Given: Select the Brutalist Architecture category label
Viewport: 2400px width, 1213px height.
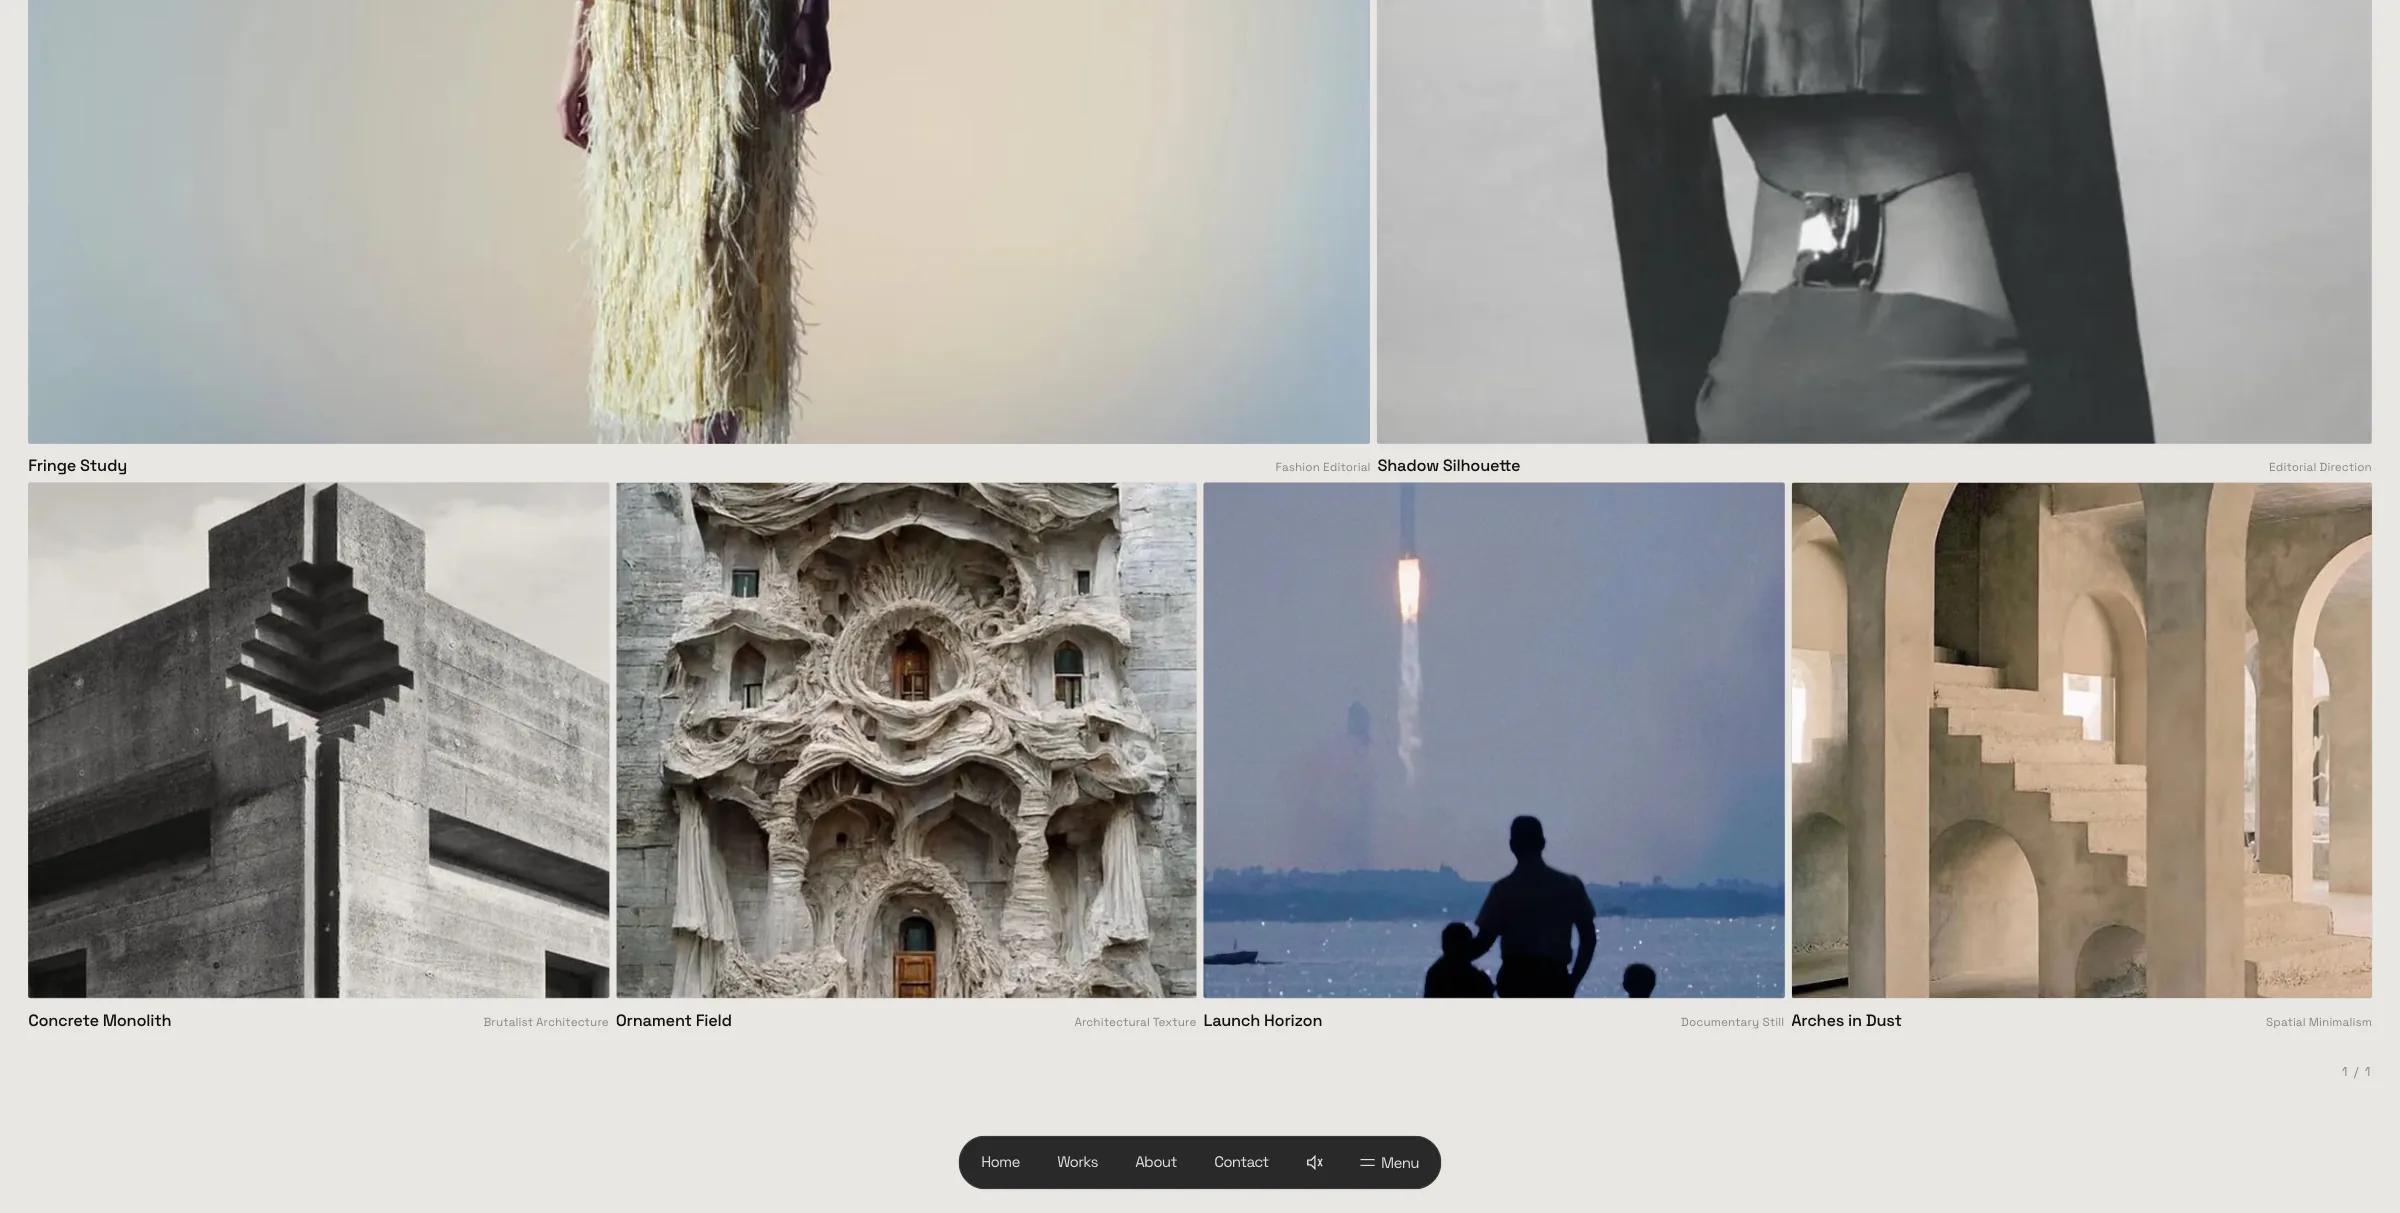Looking at the screenshot, I should 546,1022.
